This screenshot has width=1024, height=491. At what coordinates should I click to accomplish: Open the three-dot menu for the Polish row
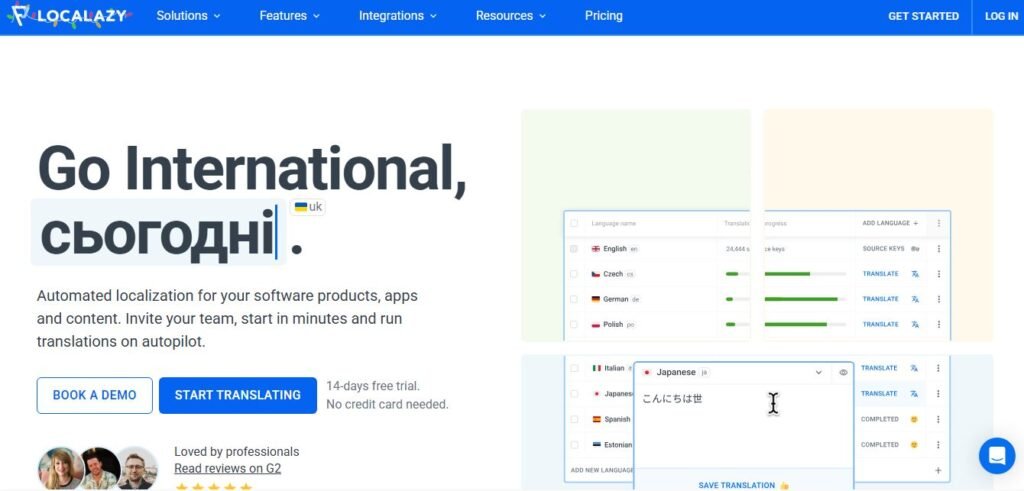point(938,324)
